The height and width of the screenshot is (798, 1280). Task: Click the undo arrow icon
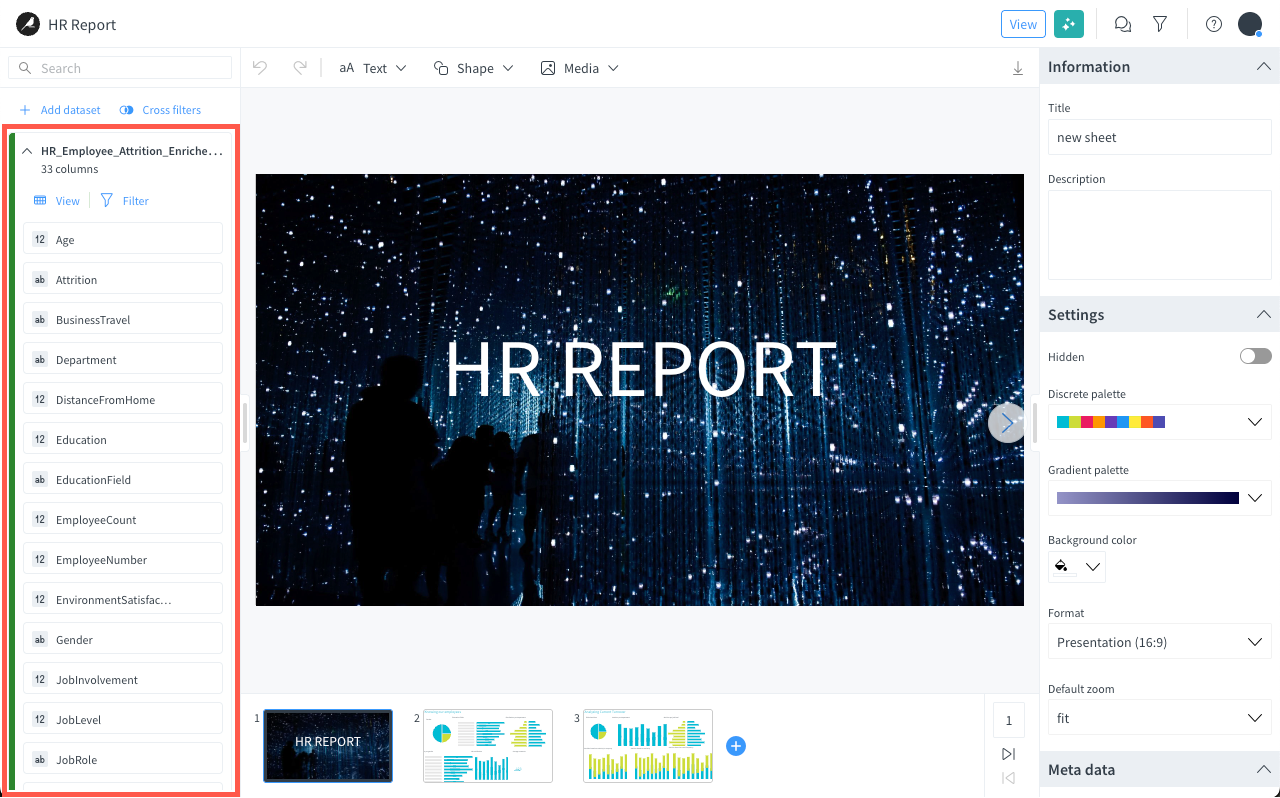pyautogui.click(x=259, y=67)
